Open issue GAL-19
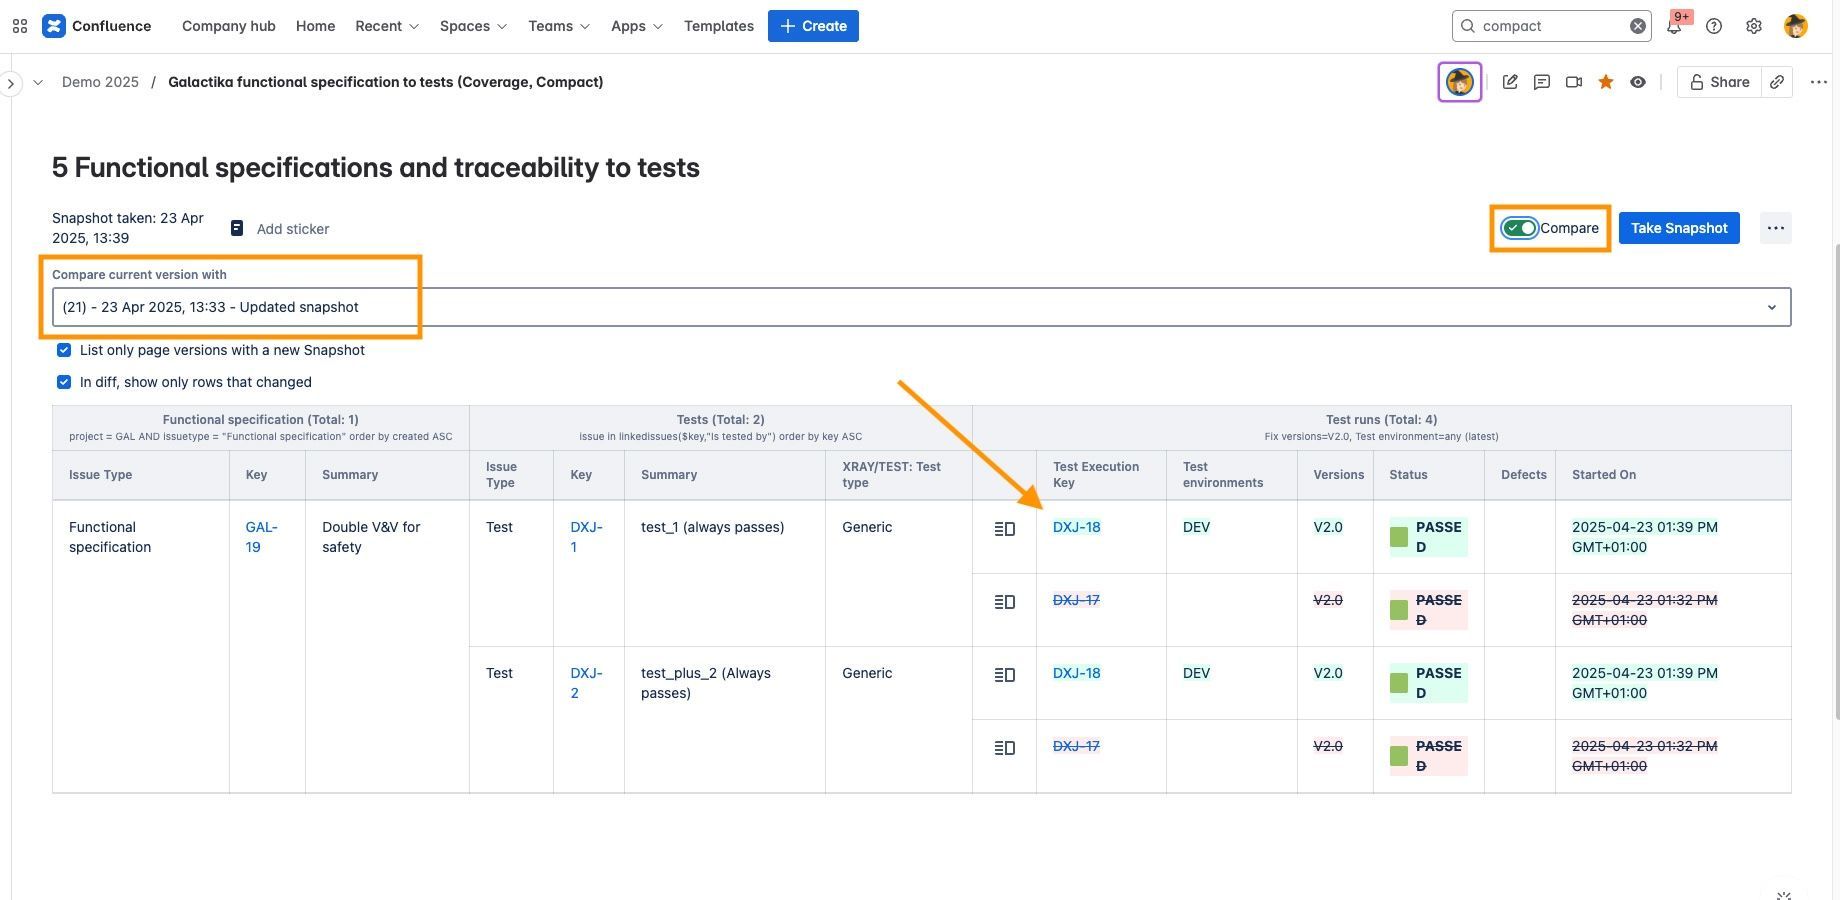 tap(261, 537)
